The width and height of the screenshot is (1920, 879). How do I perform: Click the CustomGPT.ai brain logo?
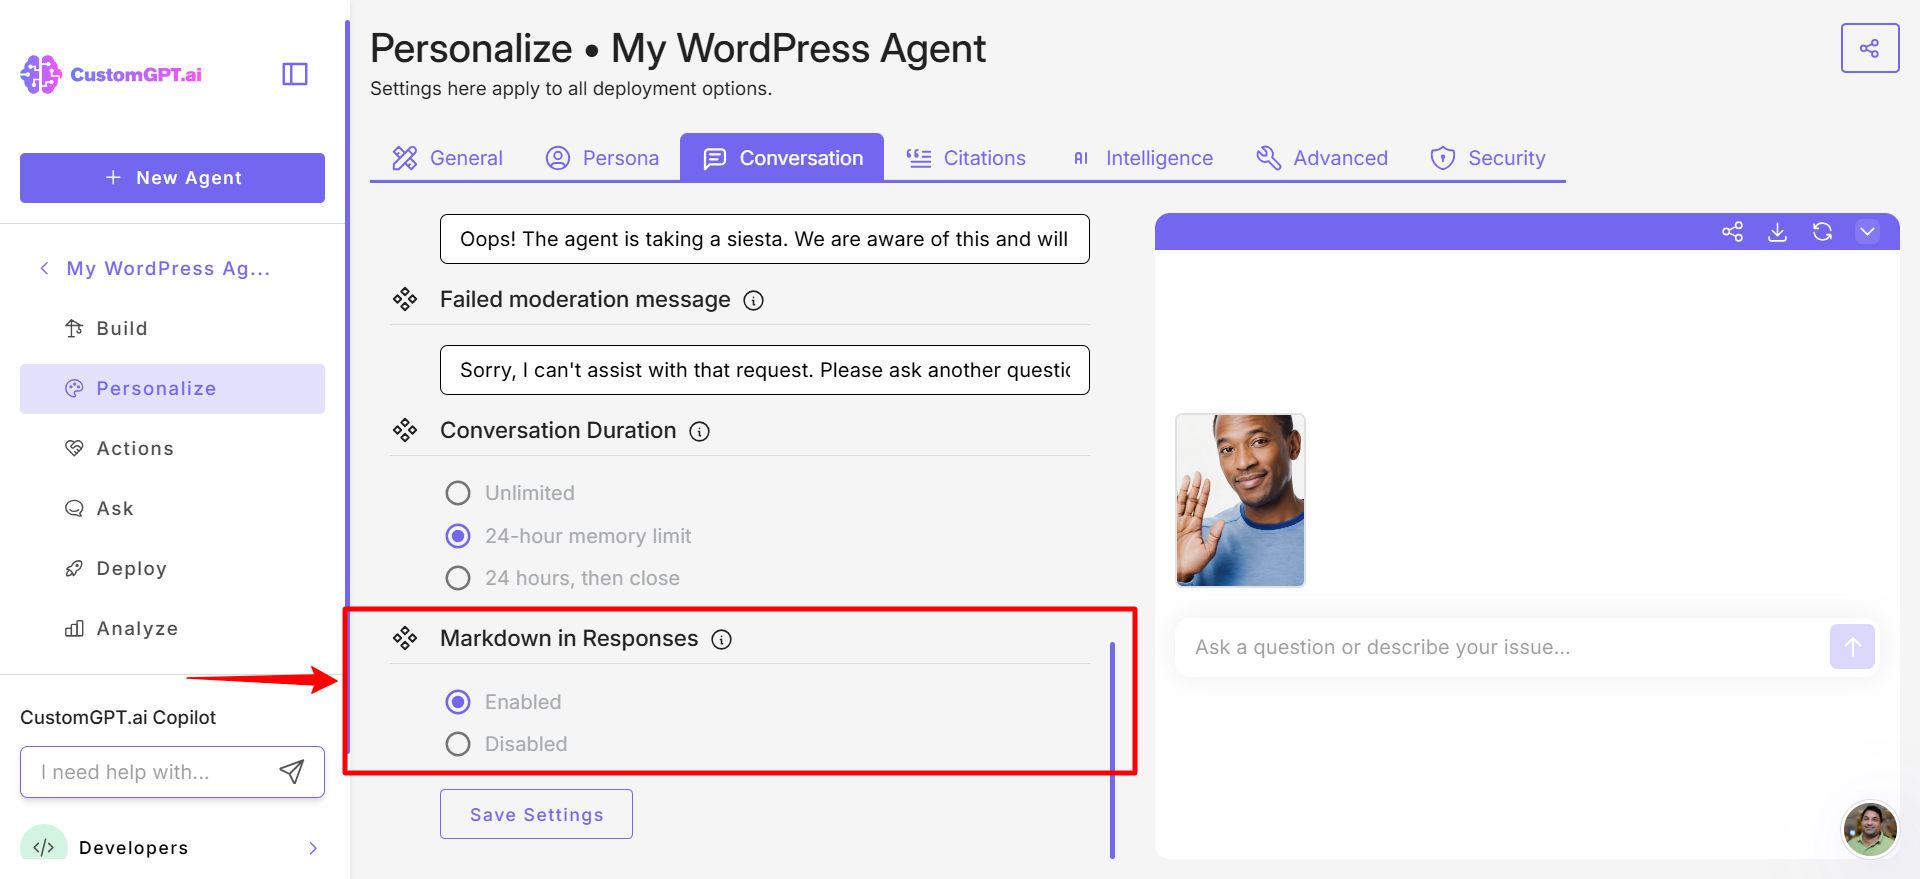(41, 75)
